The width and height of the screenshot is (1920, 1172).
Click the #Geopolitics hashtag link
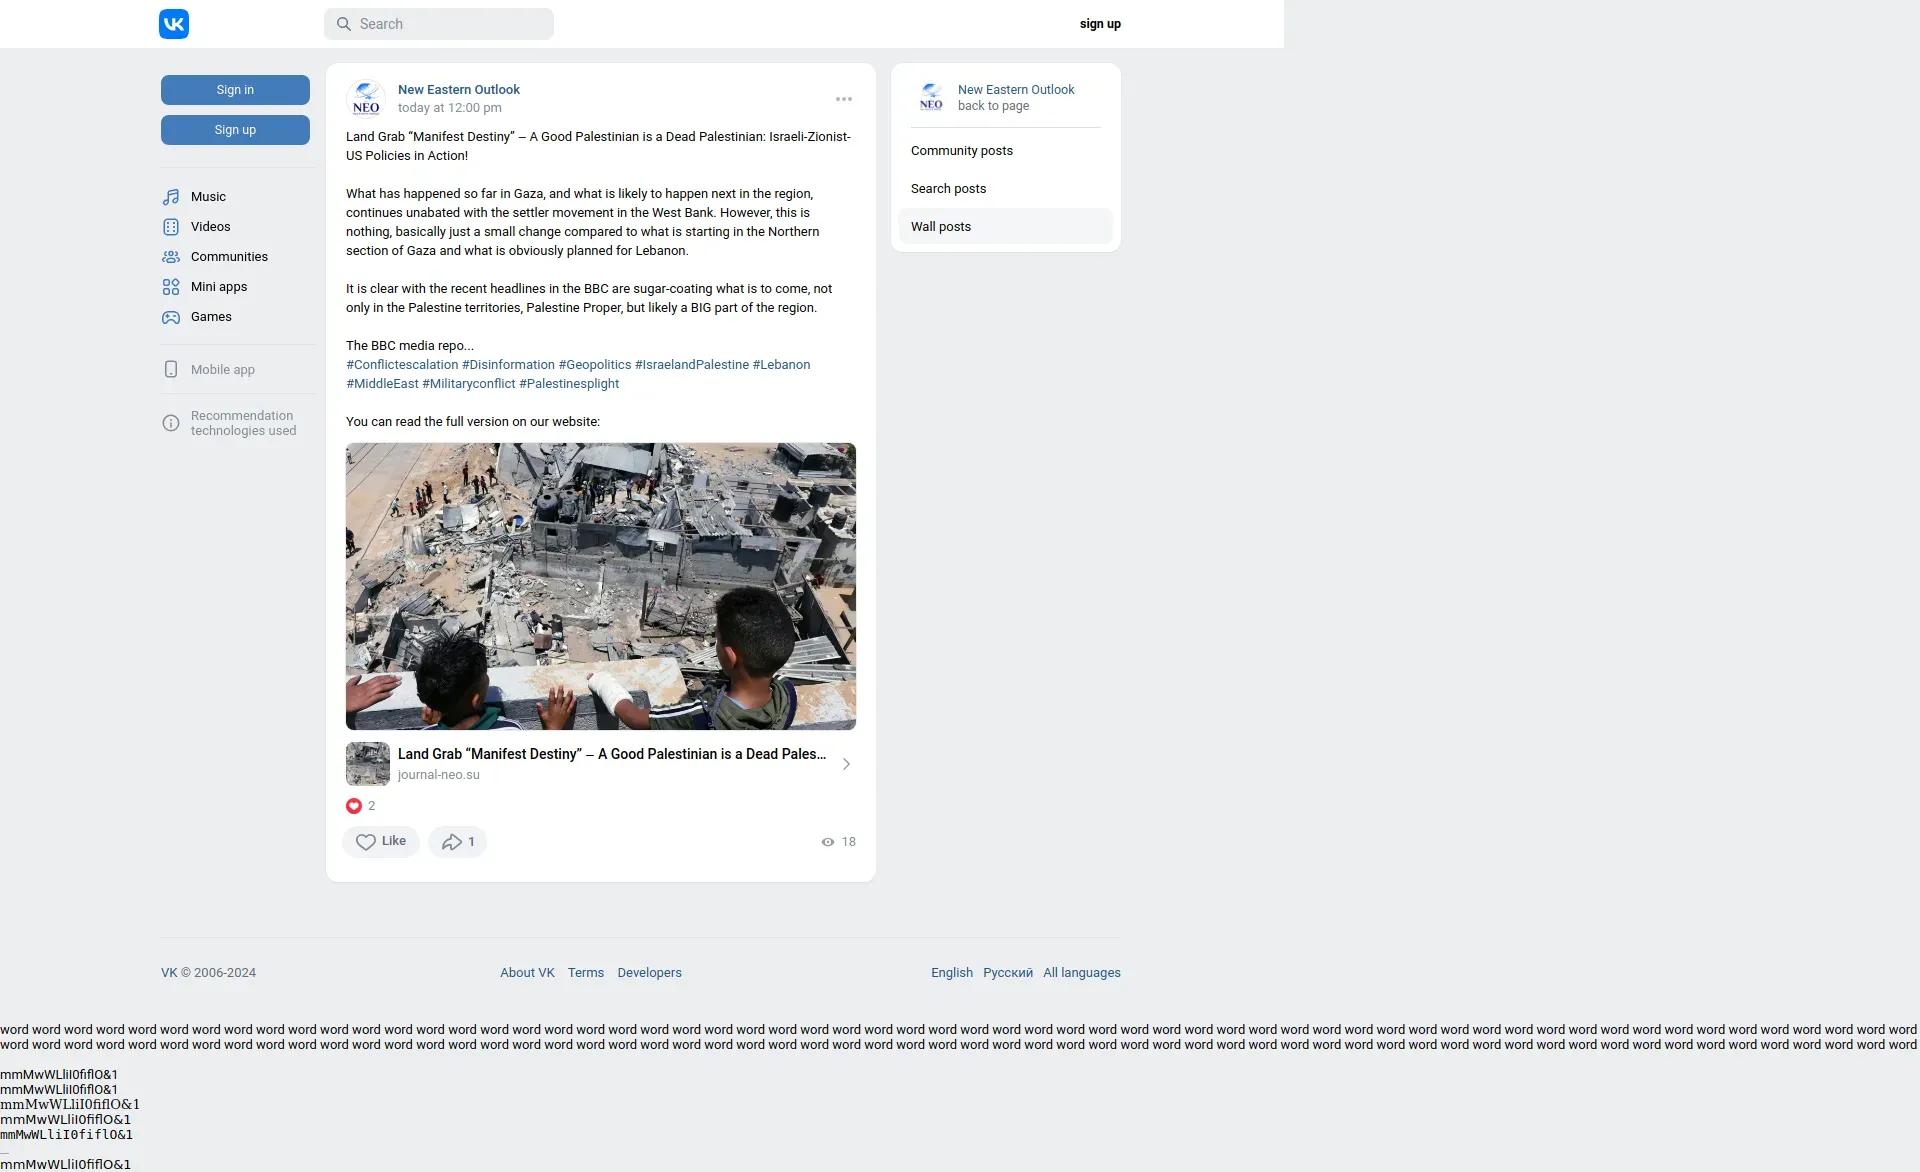coord(595,365)
